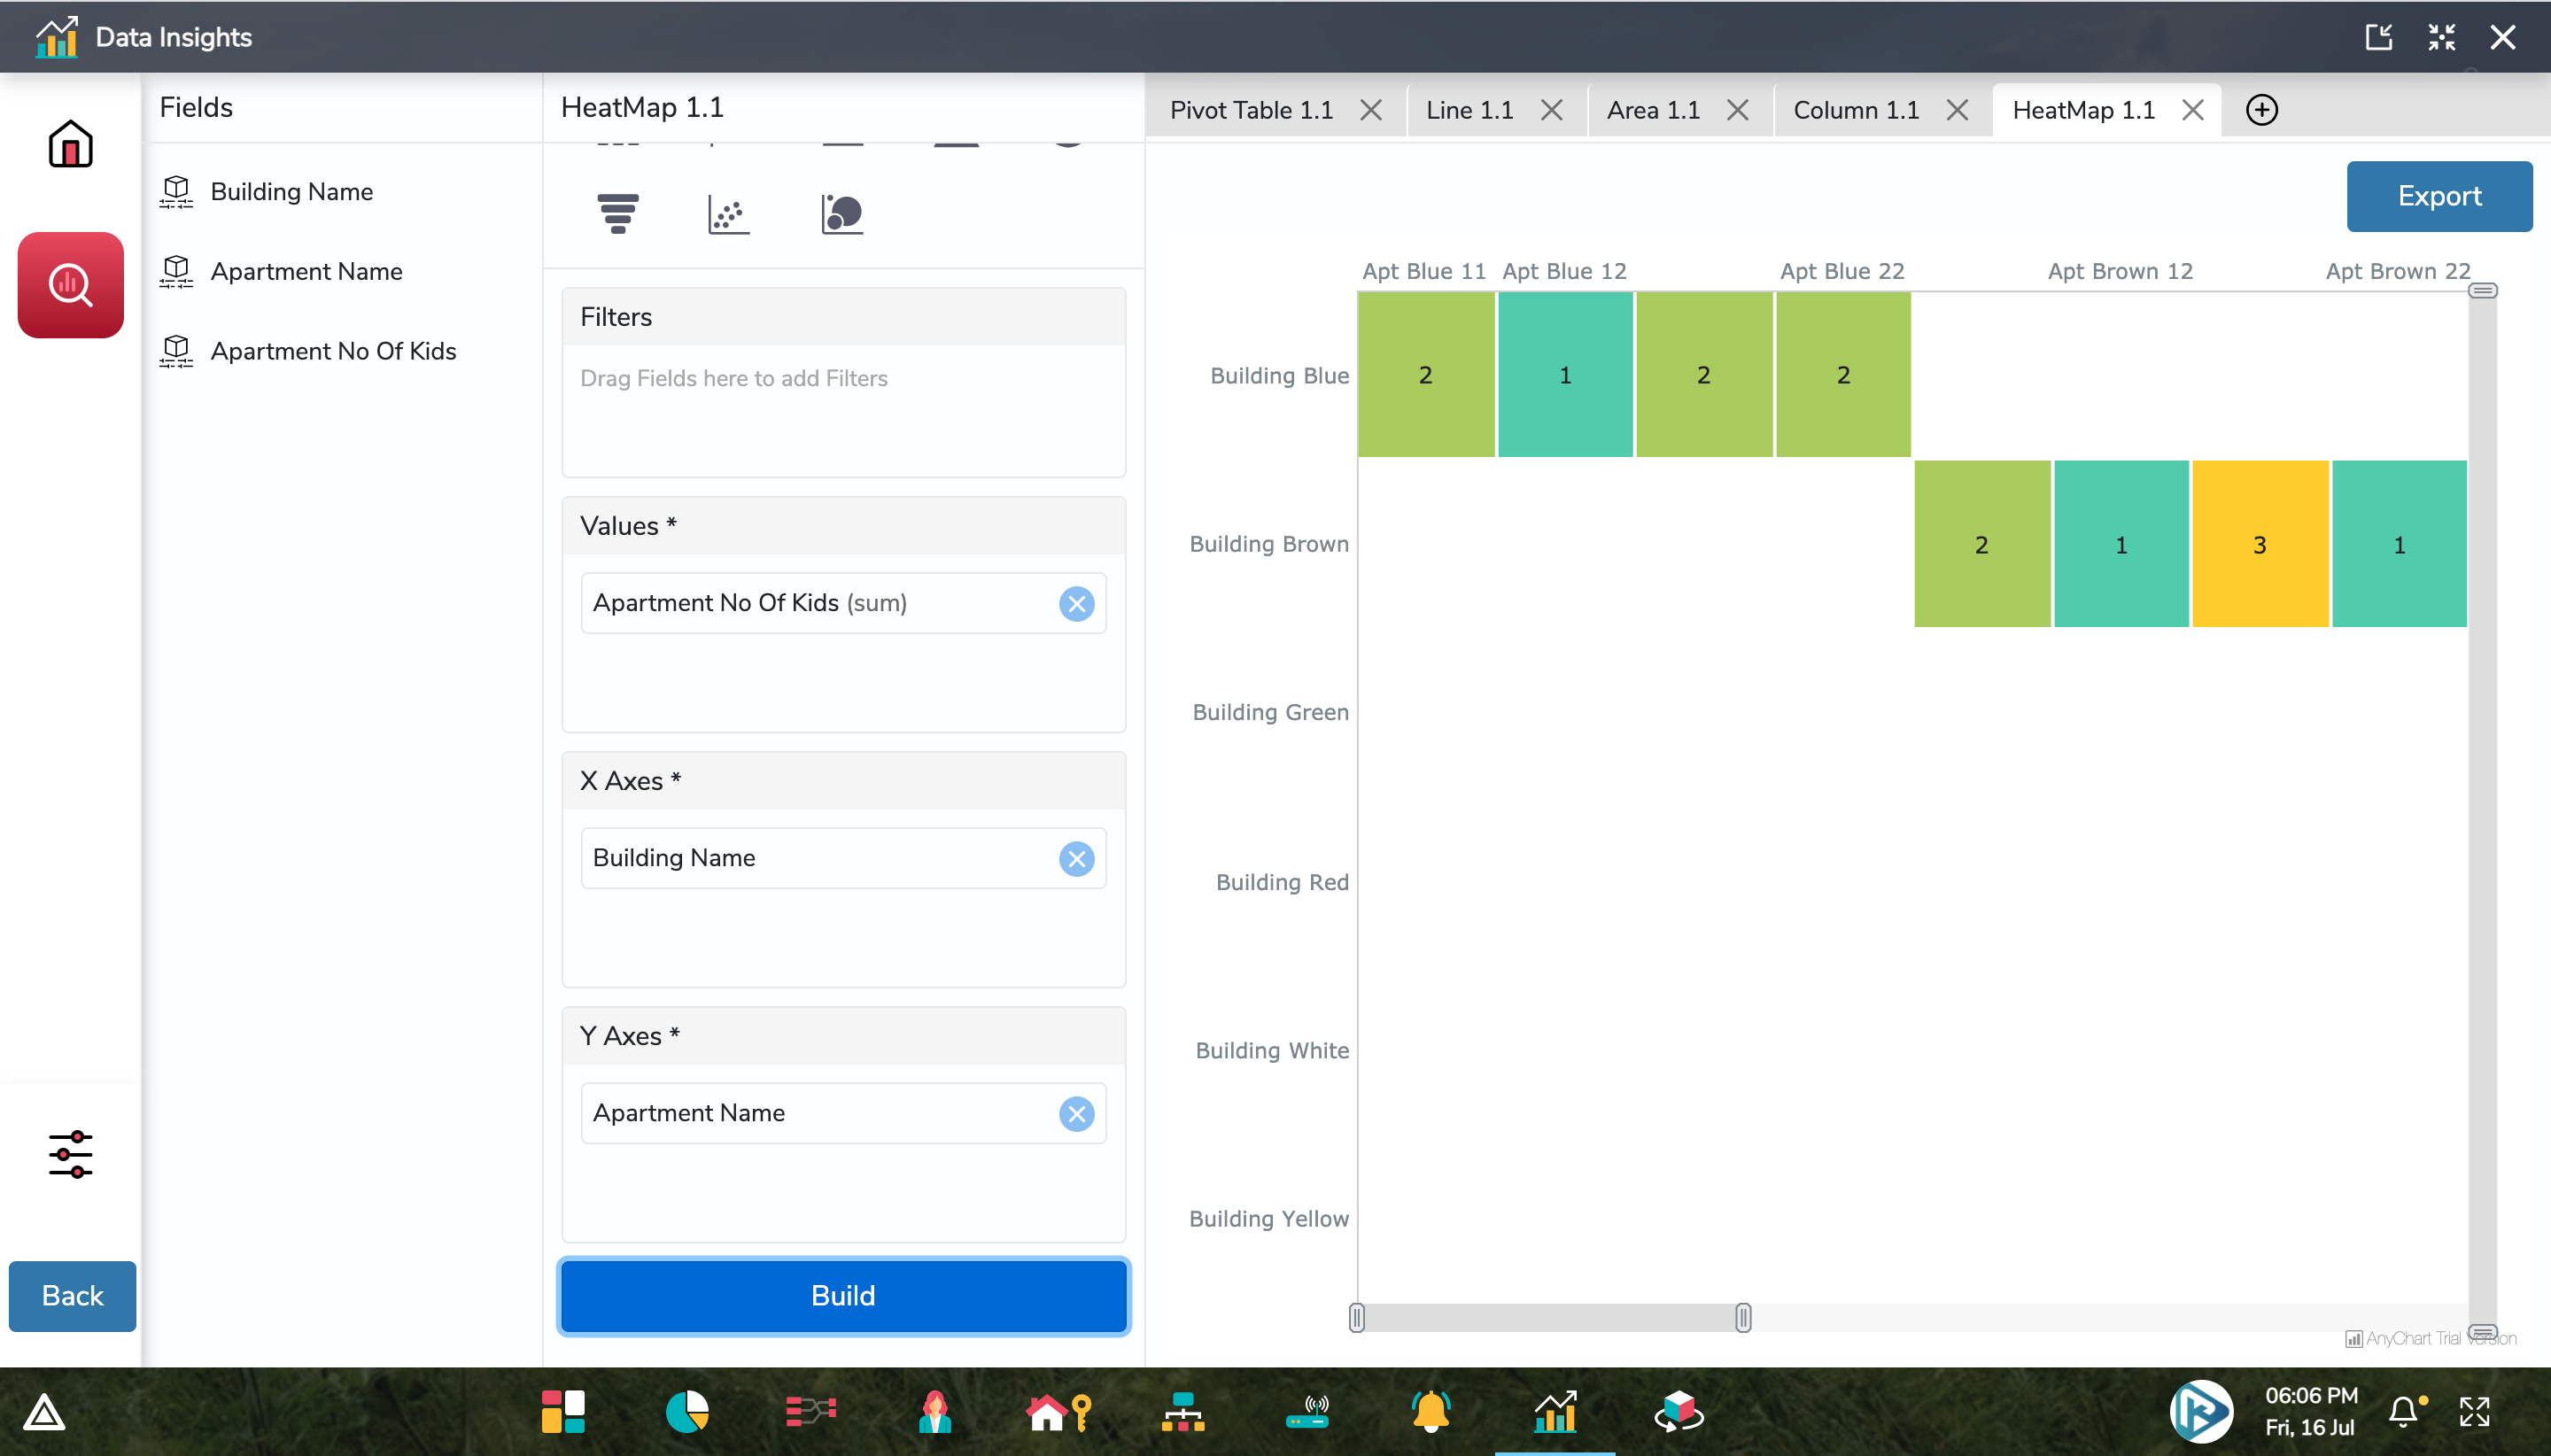Remove Apartment Name from Y Axes
This screenshot has height=1456, width=2551.
click(1076, 1113)
